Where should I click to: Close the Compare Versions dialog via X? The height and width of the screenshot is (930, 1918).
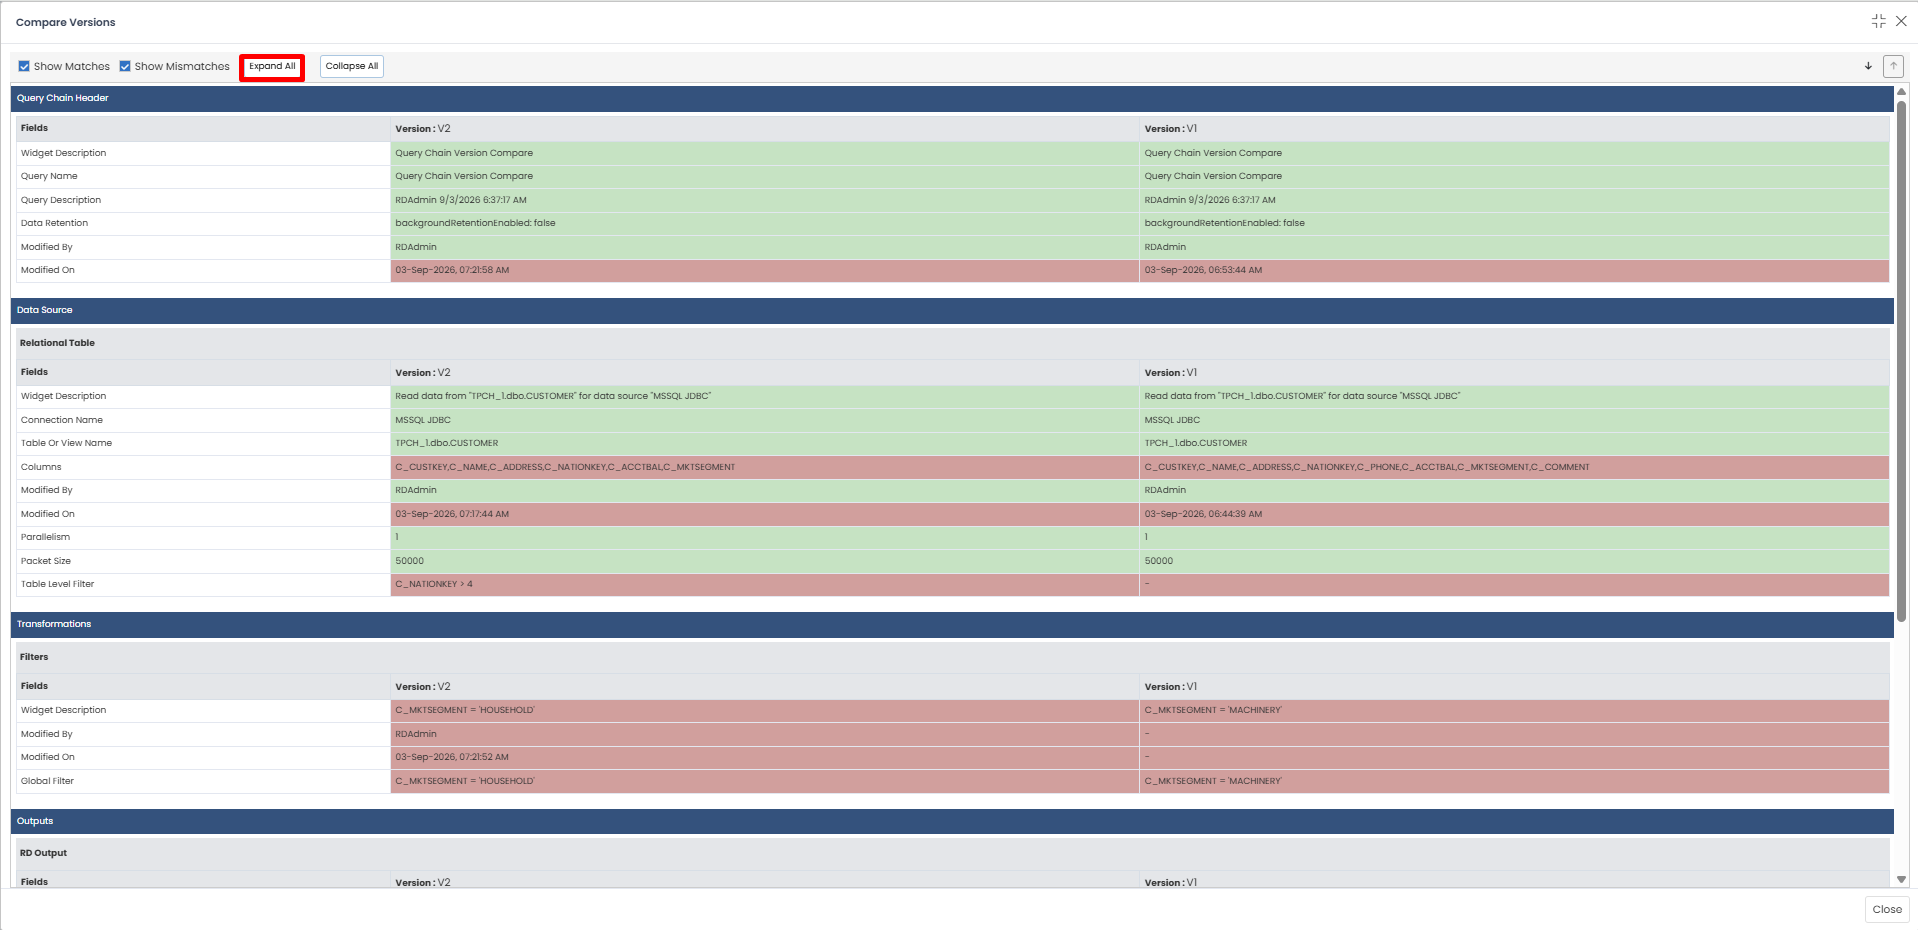pyautogui.click(x=1901, y=21)
